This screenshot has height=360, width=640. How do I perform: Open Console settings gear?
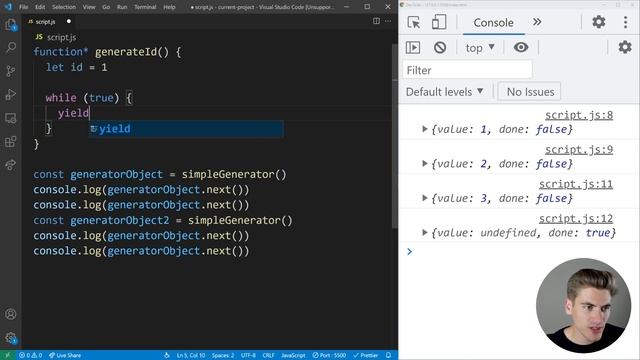point(624,47)
